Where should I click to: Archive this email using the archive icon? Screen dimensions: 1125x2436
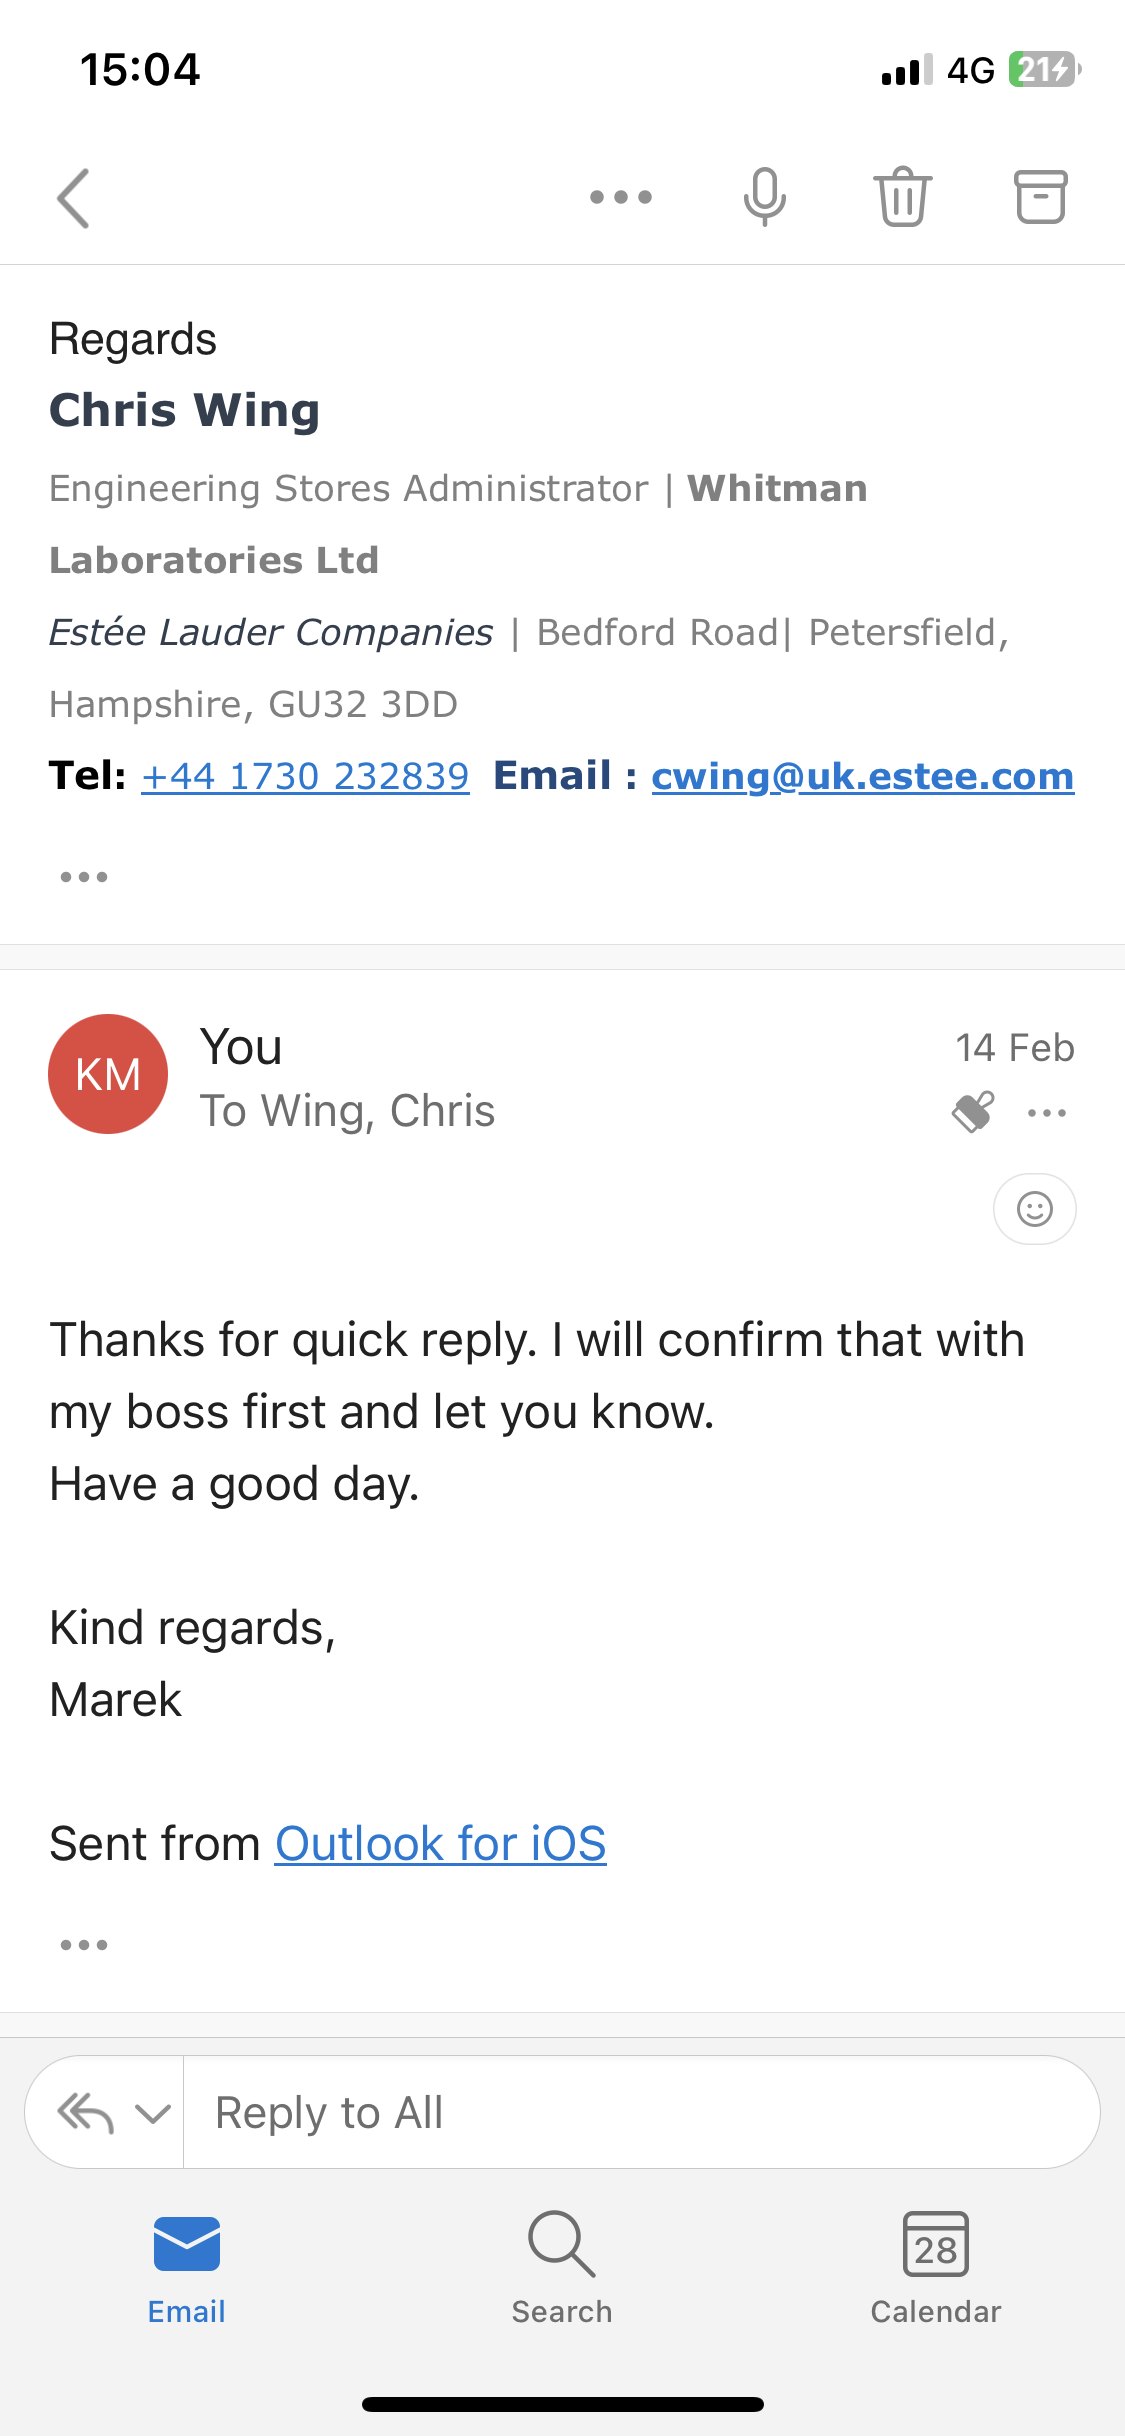pyautogui.click(x=1041, y=196)
